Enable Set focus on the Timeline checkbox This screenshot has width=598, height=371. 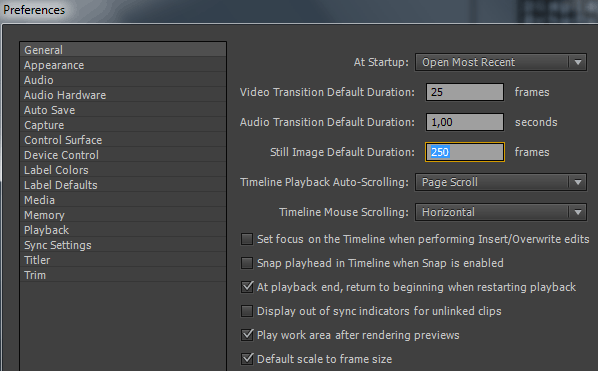(247, 239)
